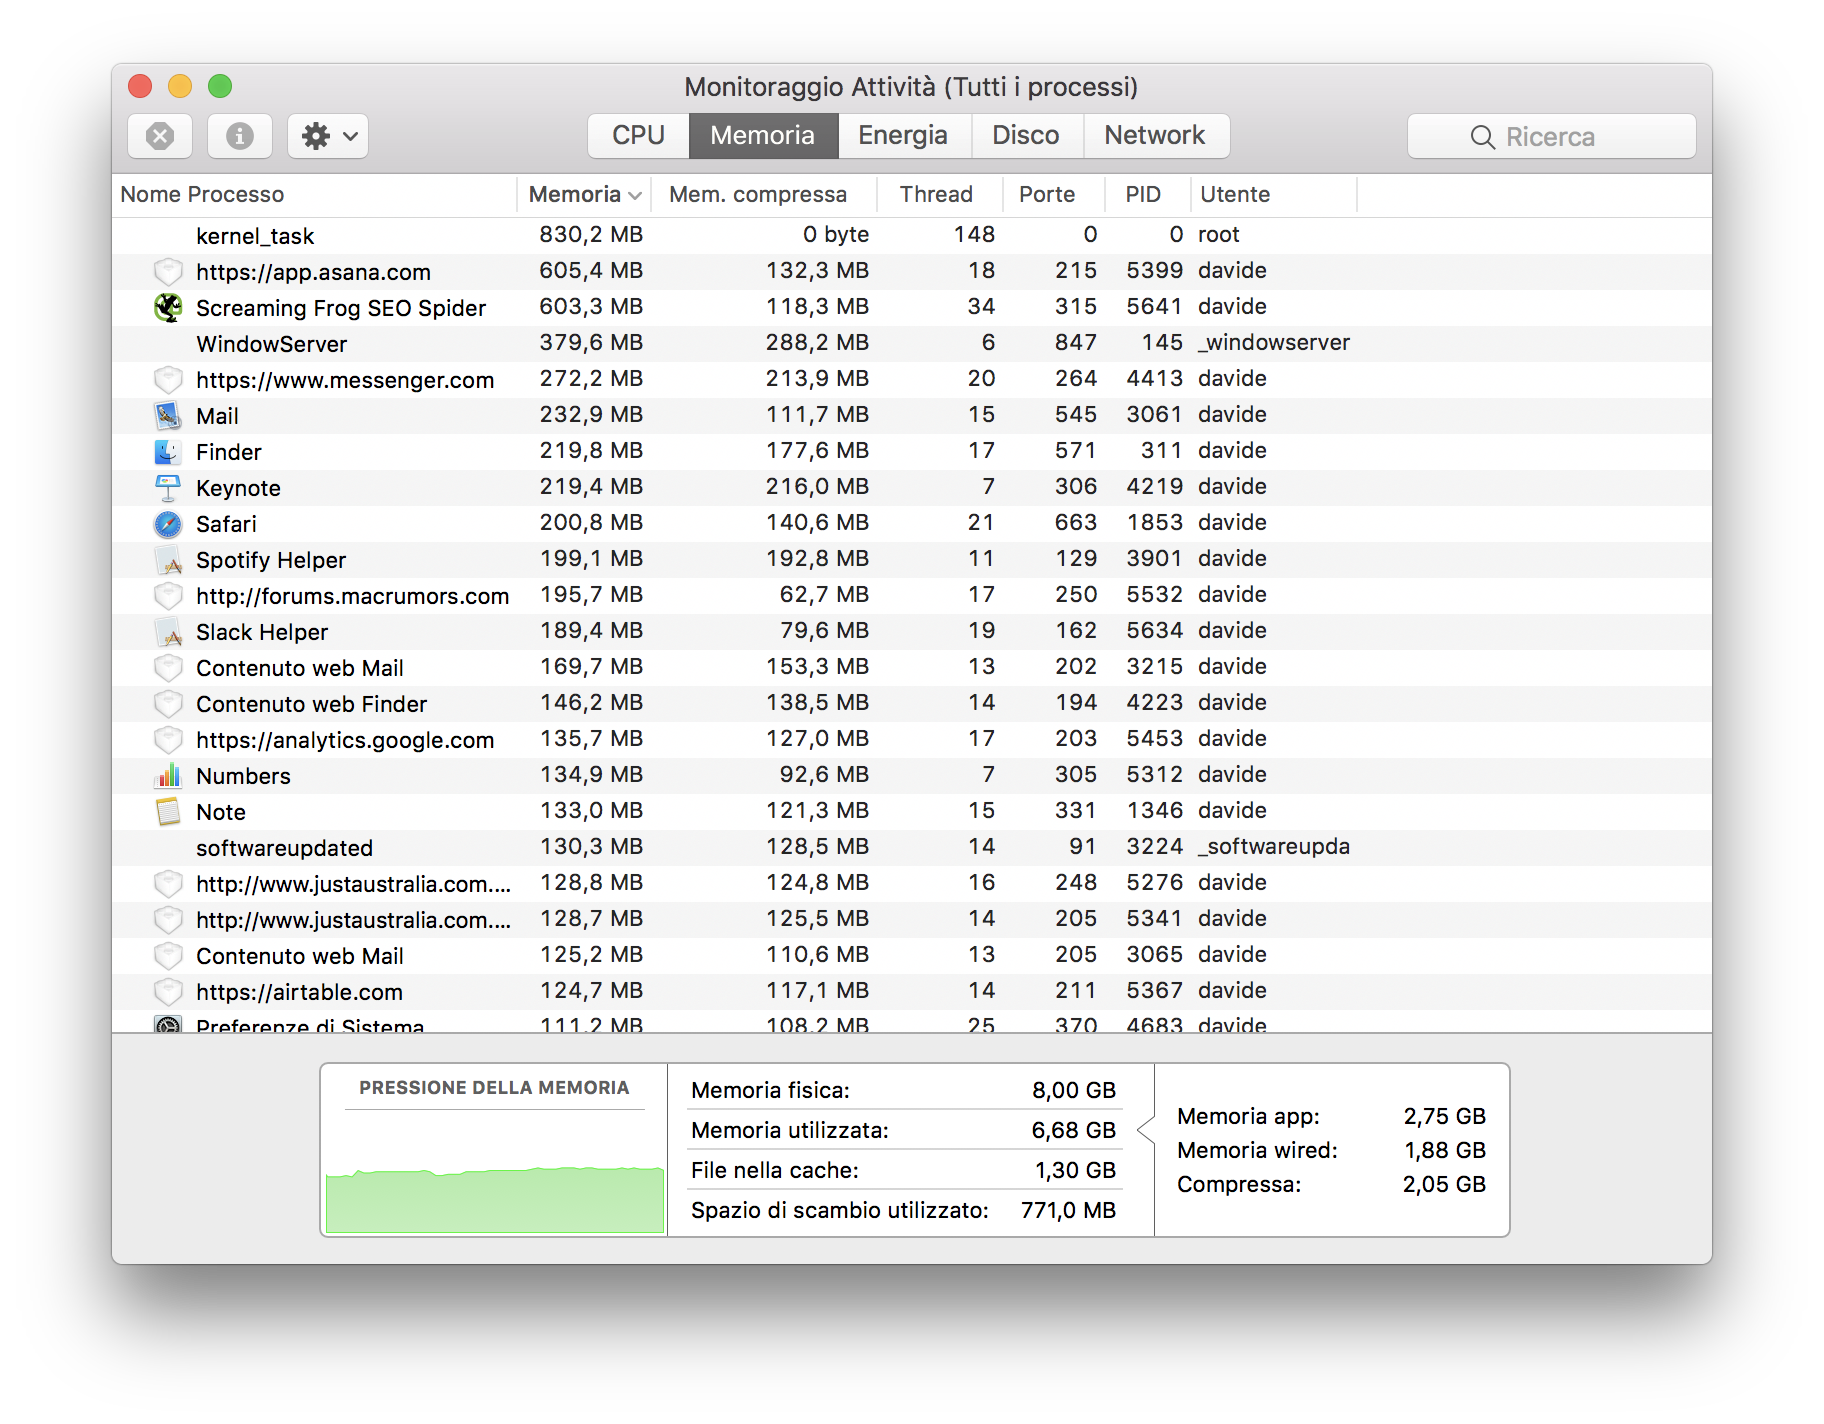The height and width of the screenshot is (1424, 1824).
Task: Click the Memoria fisica 8,00 GB value
Action: [x=1074, y=1090]
